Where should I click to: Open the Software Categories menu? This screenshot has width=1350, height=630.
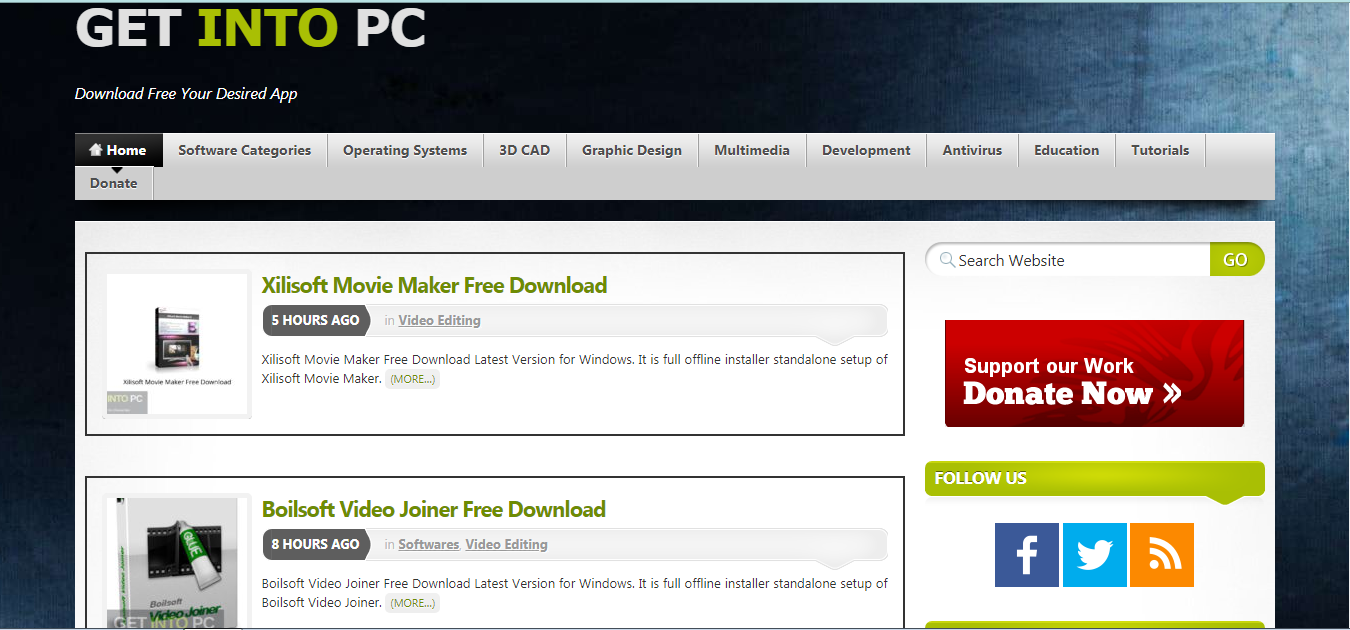point(245,150)
